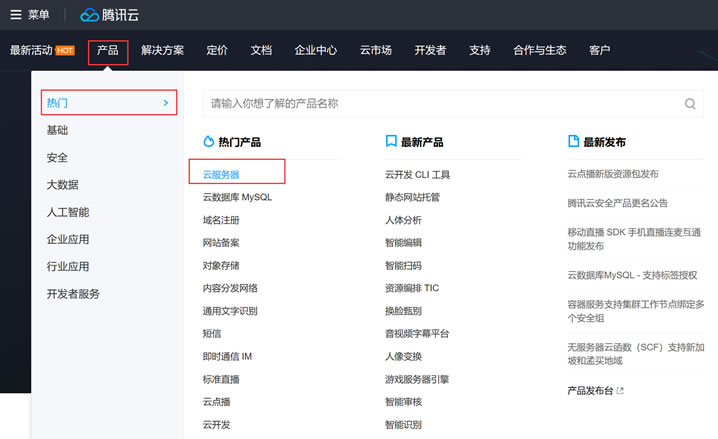Select 开发者服务 in the category sidebar
This screenshot has width=718, height=439.
[73, 294]
